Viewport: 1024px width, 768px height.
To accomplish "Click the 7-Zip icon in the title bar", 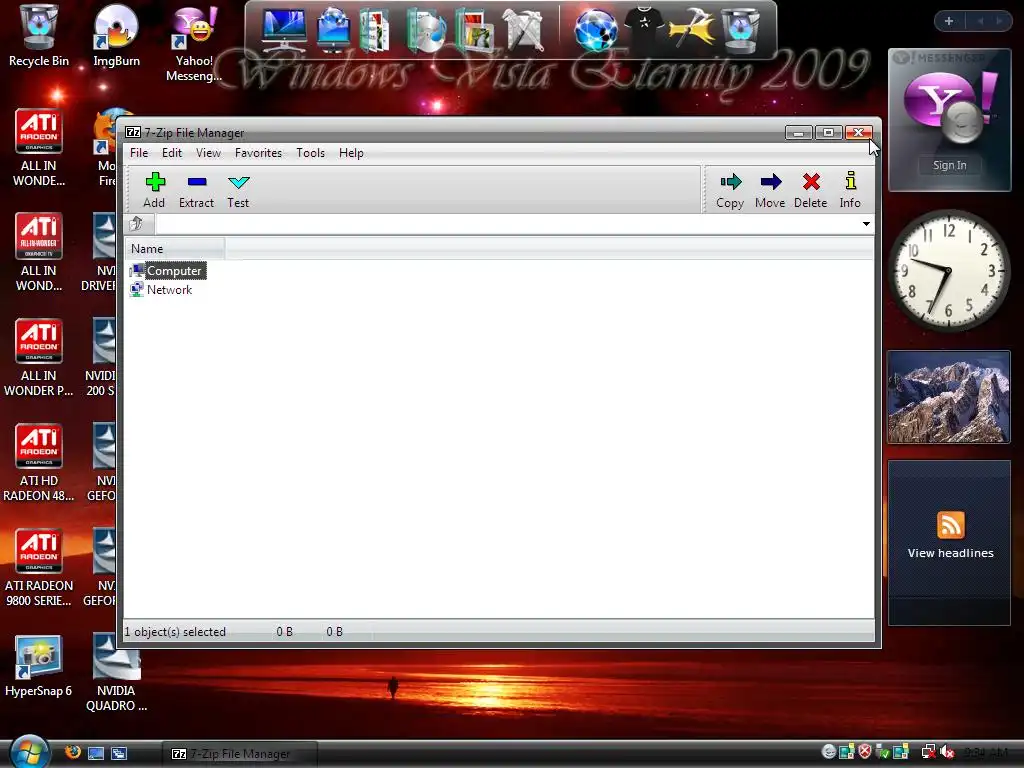I will (x=133, y=133).
